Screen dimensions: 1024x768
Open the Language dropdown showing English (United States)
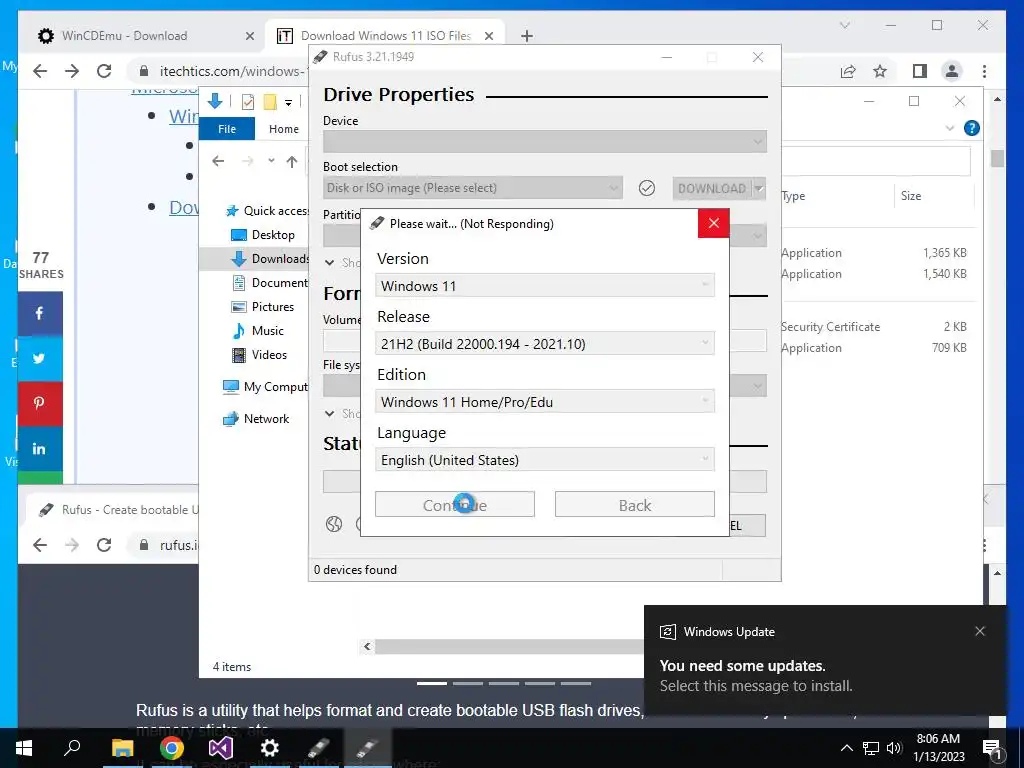(x=545, y=460)
